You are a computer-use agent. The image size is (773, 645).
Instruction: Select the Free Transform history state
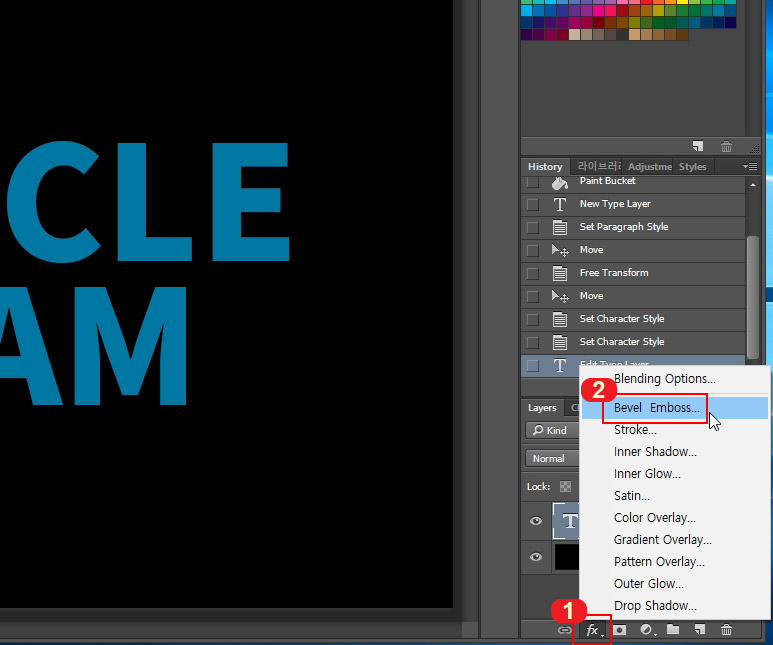(x=633, y=273)
